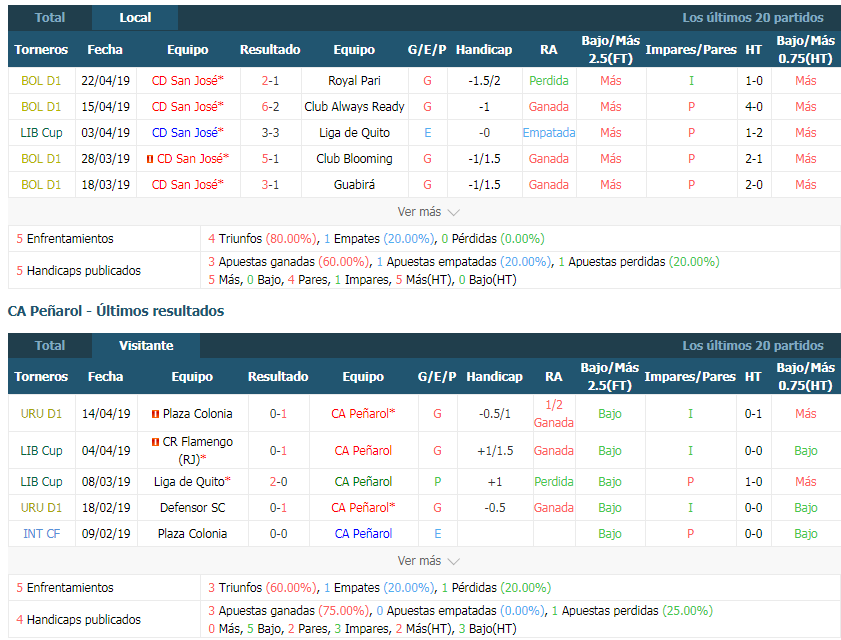Image resolution: width=841 pixels, height=640 pixels.
Task: Select the Local tab
Action: 135,18
